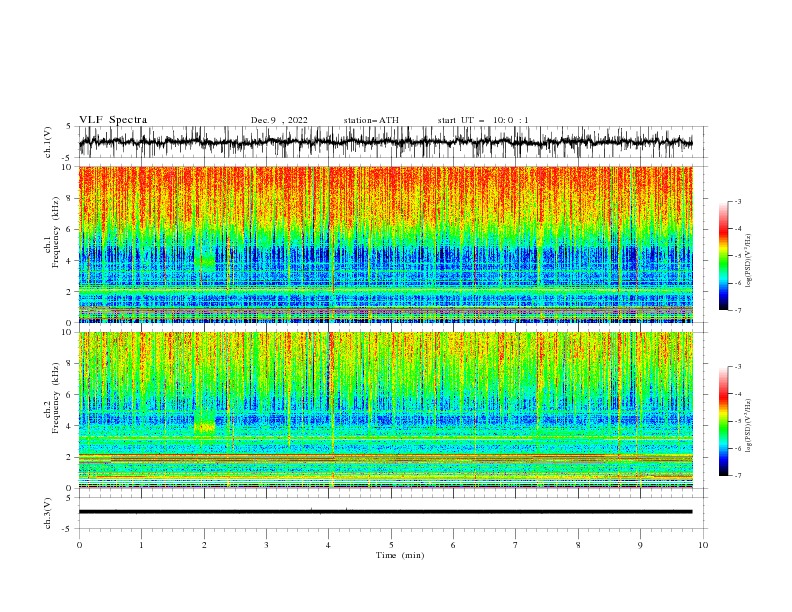
Task: Click the "station=ATH" header text
Action: [x=371, y=120]
